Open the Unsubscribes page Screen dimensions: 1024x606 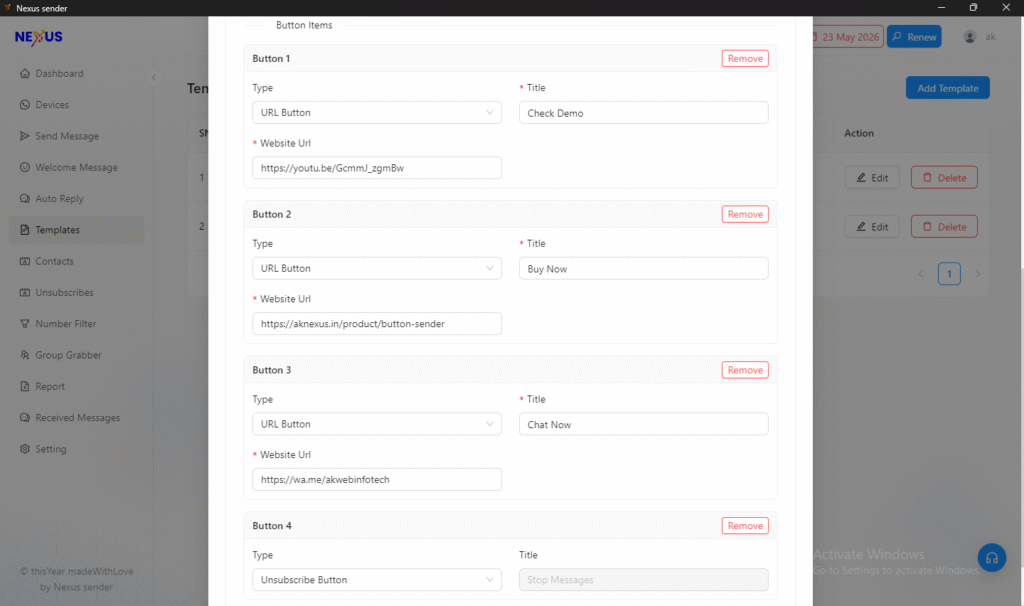(x=76, y=293)
